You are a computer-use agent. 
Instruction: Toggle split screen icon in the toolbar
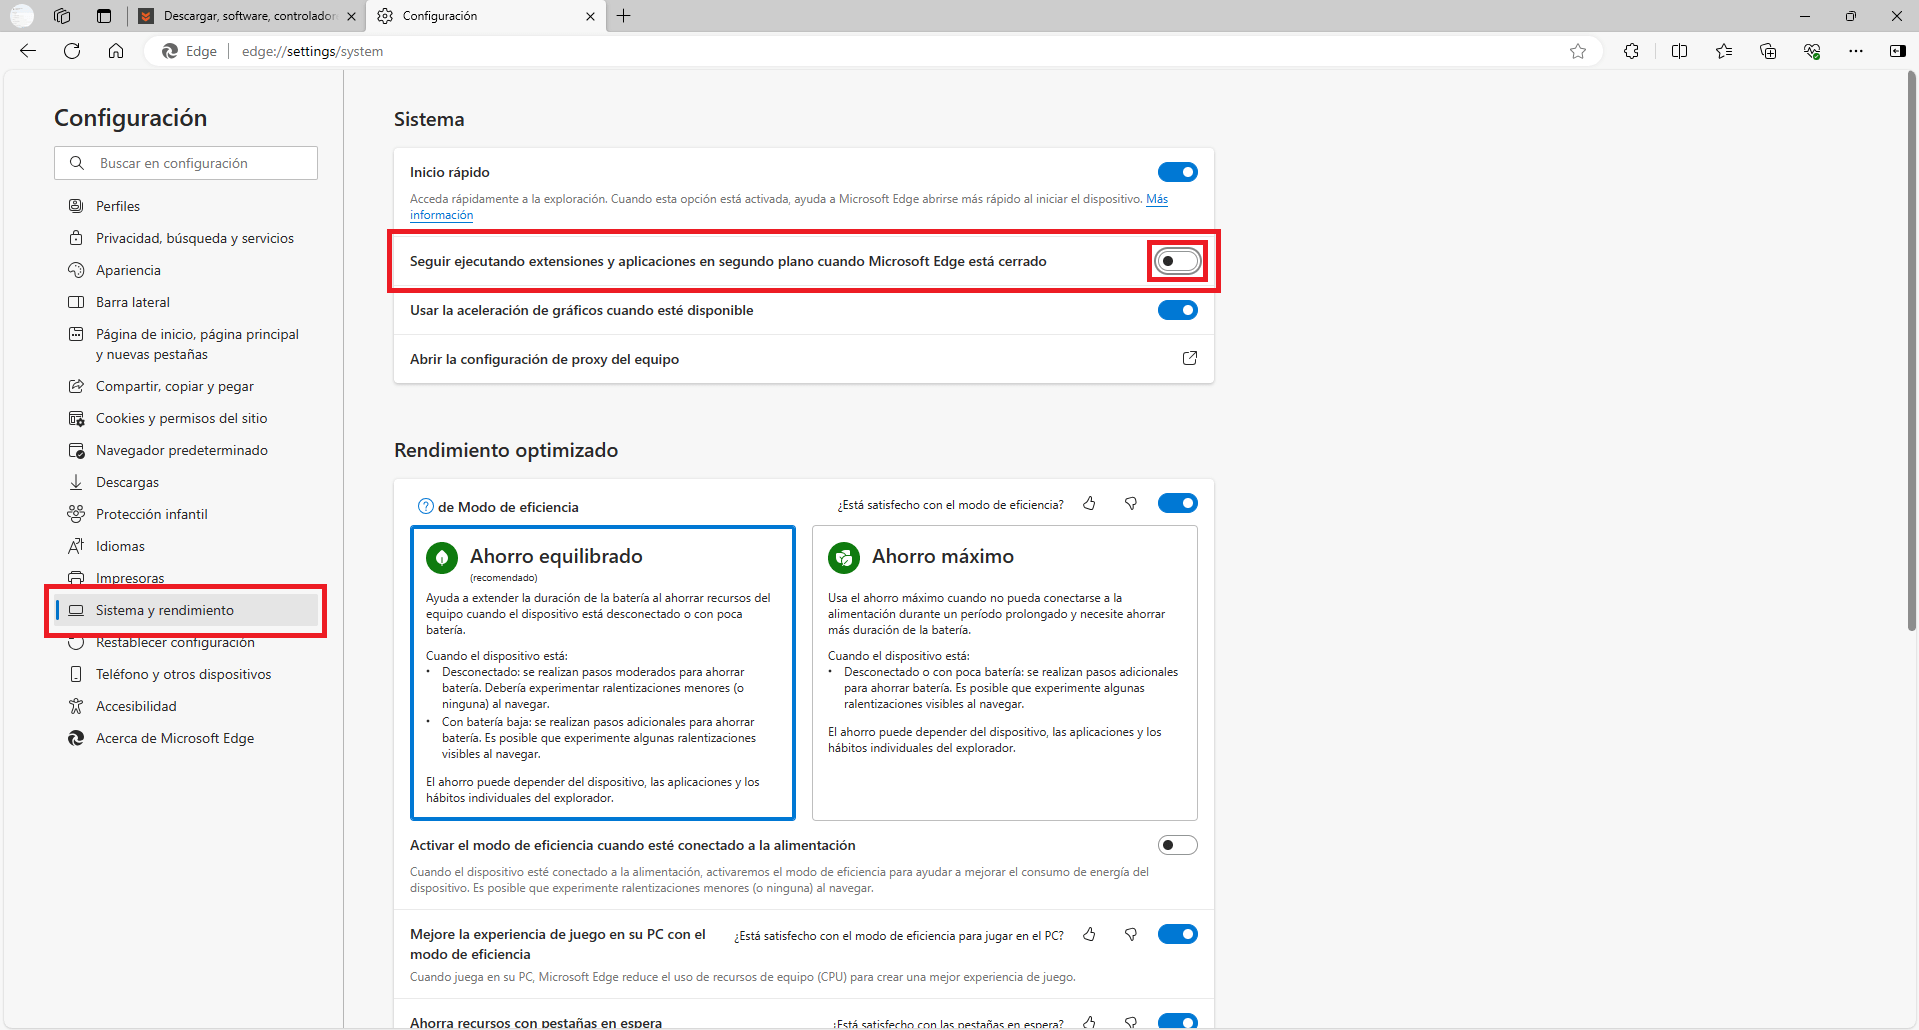[x=1679, y=51]
